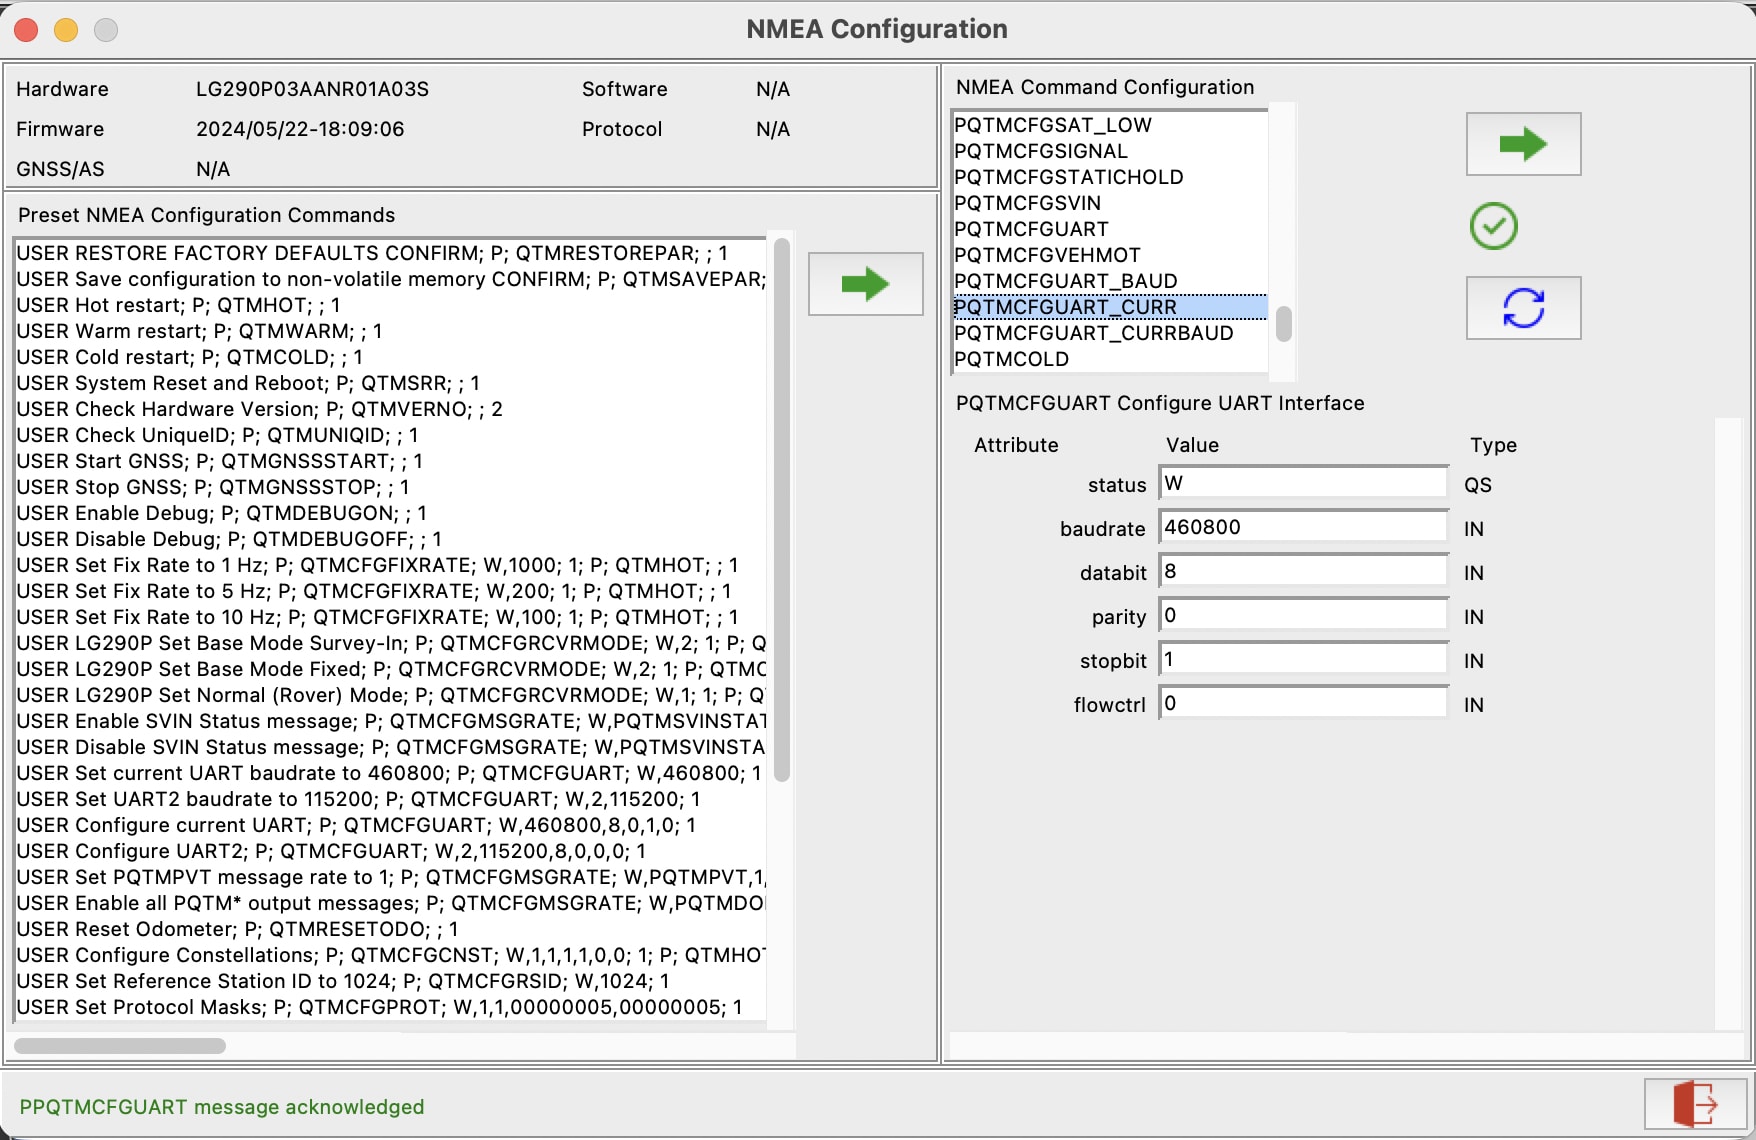
Task: Select Set PQTMPVT message rate preset
Action: [x=391, y=877]
